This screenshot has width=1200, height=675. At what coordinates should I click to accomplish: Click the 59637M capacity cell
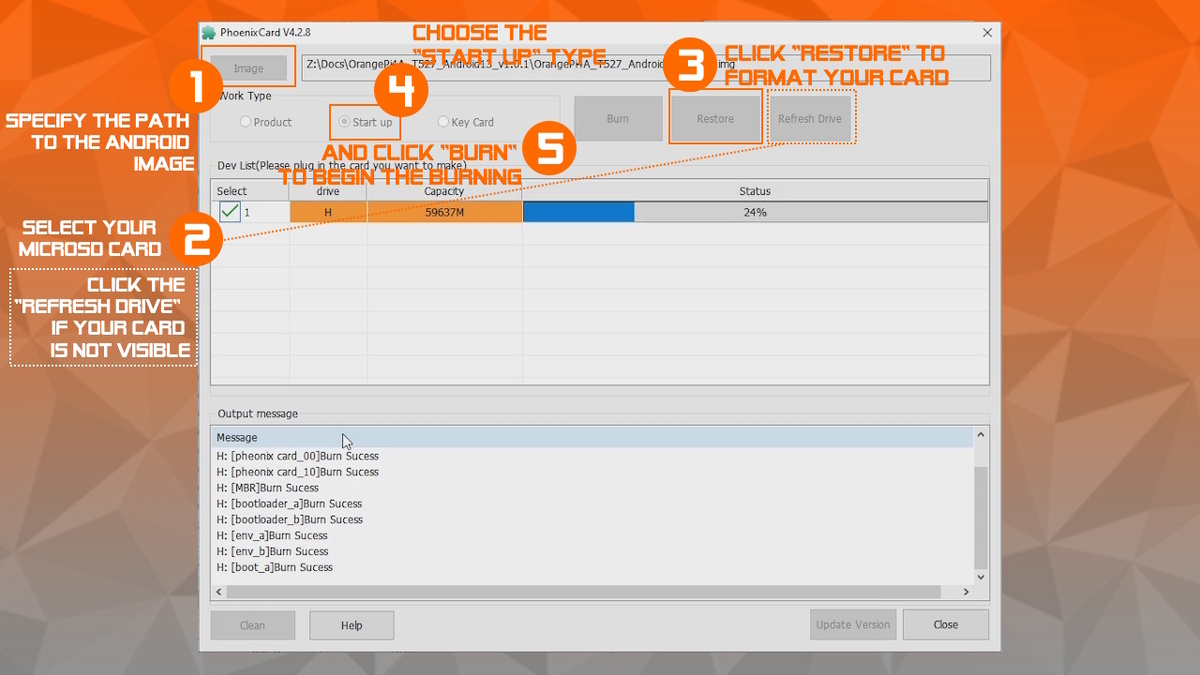(445, 212)
